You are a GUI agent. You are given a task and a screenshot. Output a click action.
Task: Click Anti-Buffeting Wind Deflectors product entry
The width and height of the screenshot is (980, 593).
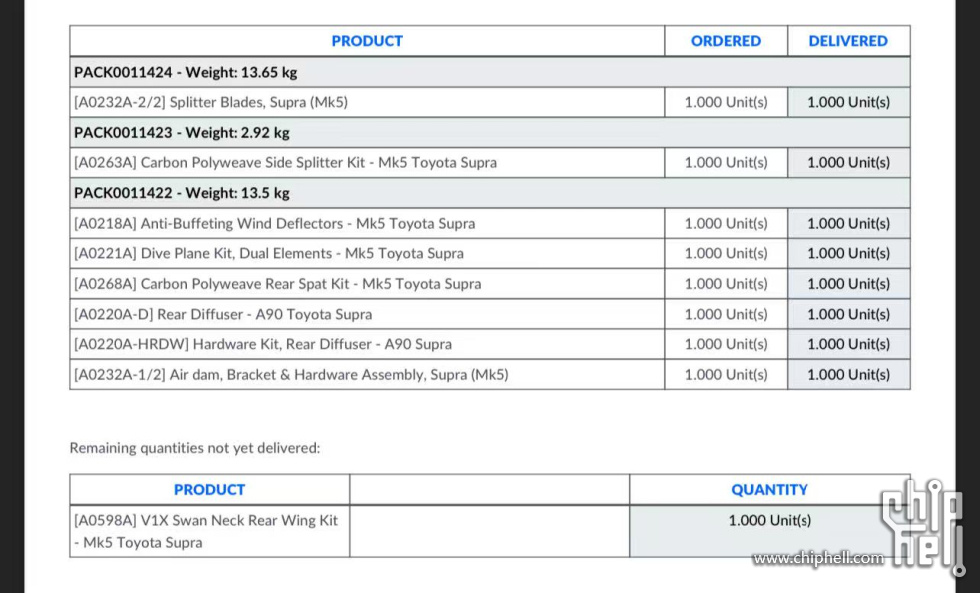274,223
